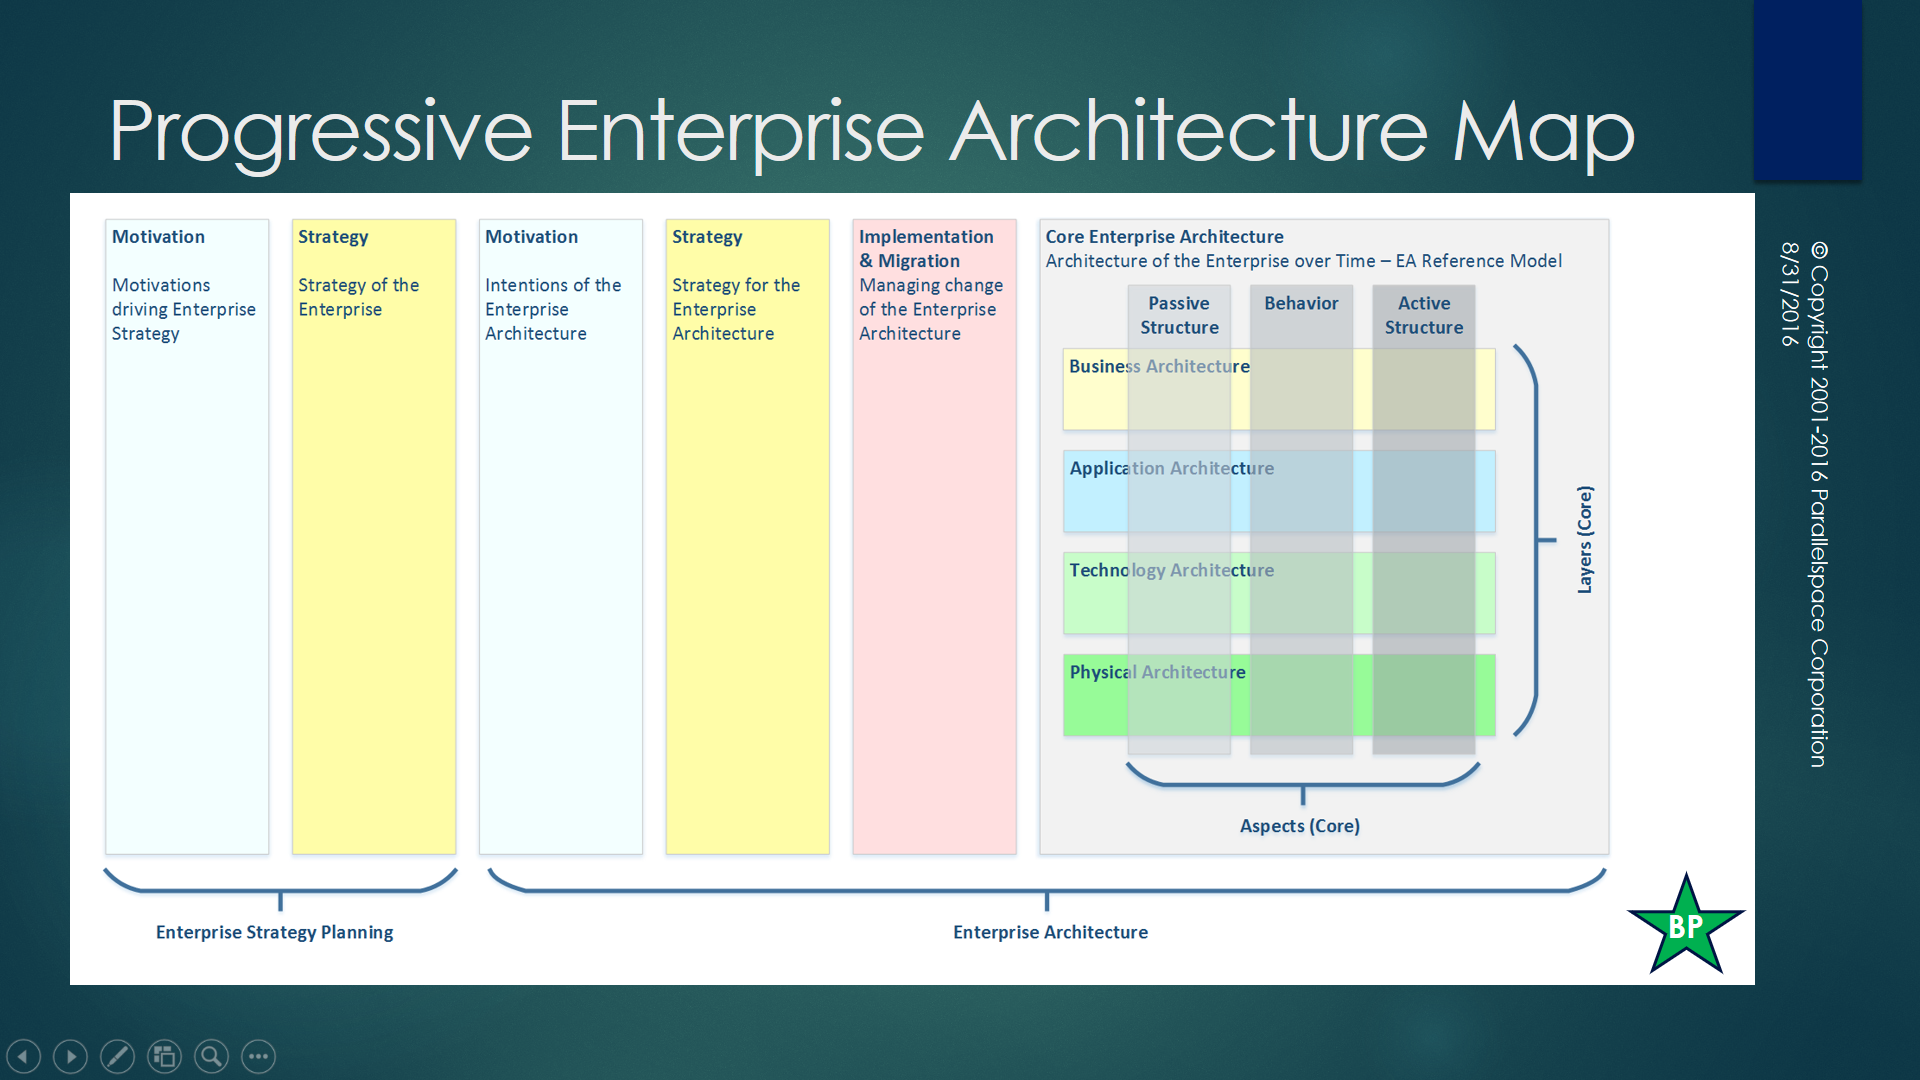This screenshot has height=1080, width=1920.
Task: Click the Enterprise Architecture bracket label
Action: 1050,932
